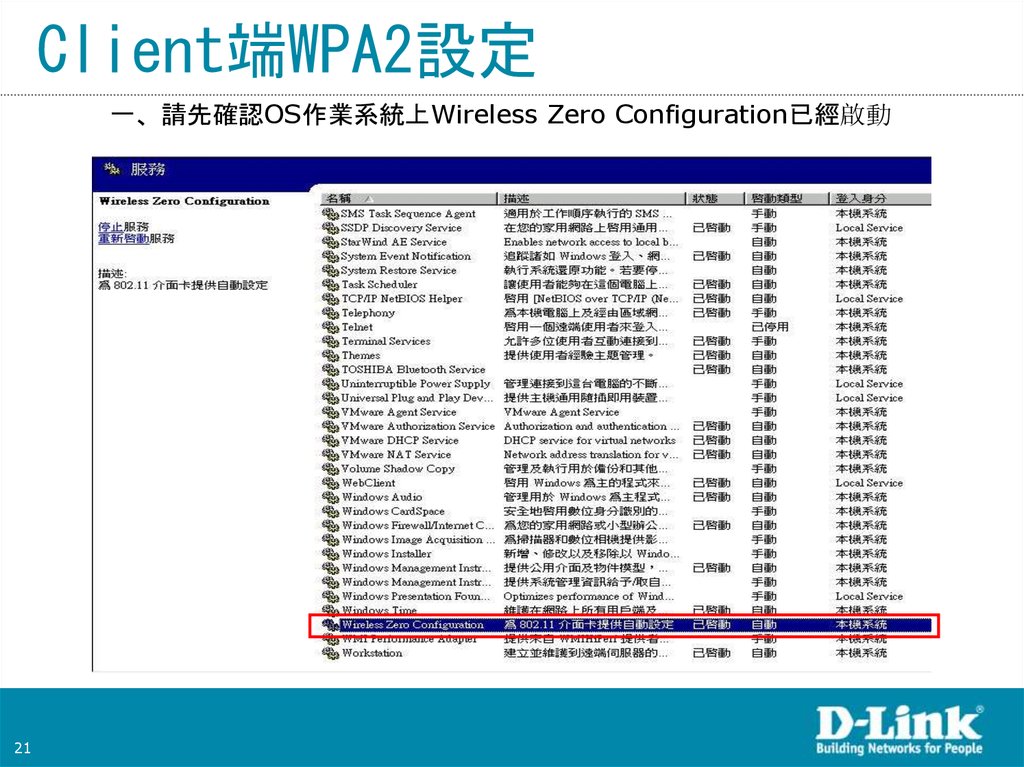Click the gear icon beside VMware DHCP Service
Viewport: 1024px width, 767px height.
coord(330,440)
